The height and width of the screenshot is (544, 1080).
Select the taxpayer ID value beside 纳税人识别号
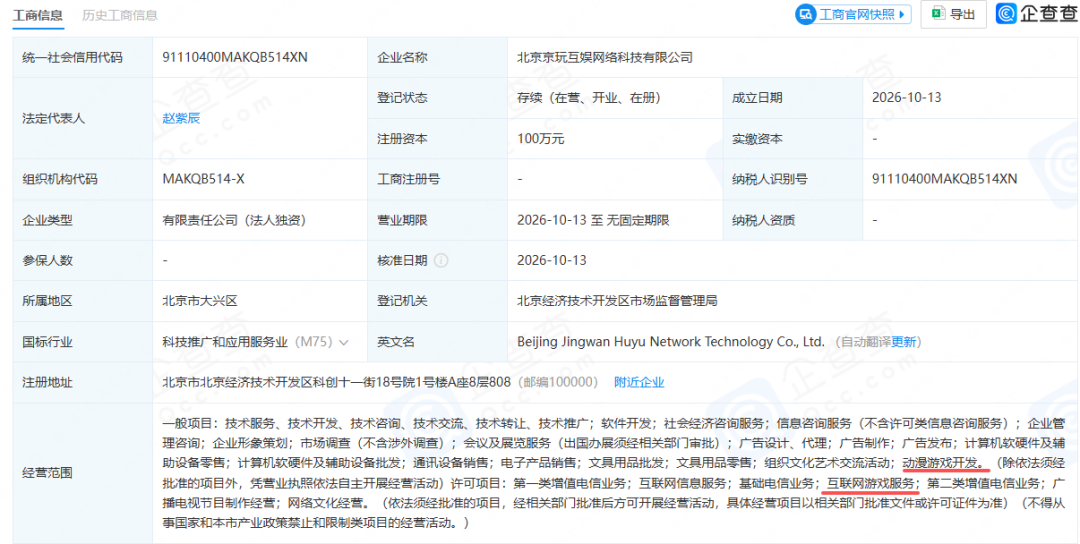[x=944, y=179]
